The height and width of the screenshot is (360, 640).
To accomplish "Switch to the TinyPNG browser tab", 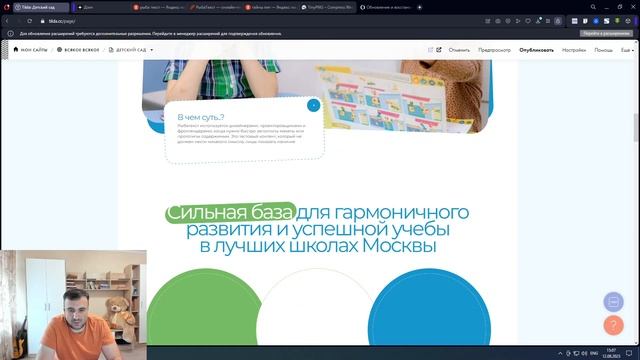I will point(328,7).
